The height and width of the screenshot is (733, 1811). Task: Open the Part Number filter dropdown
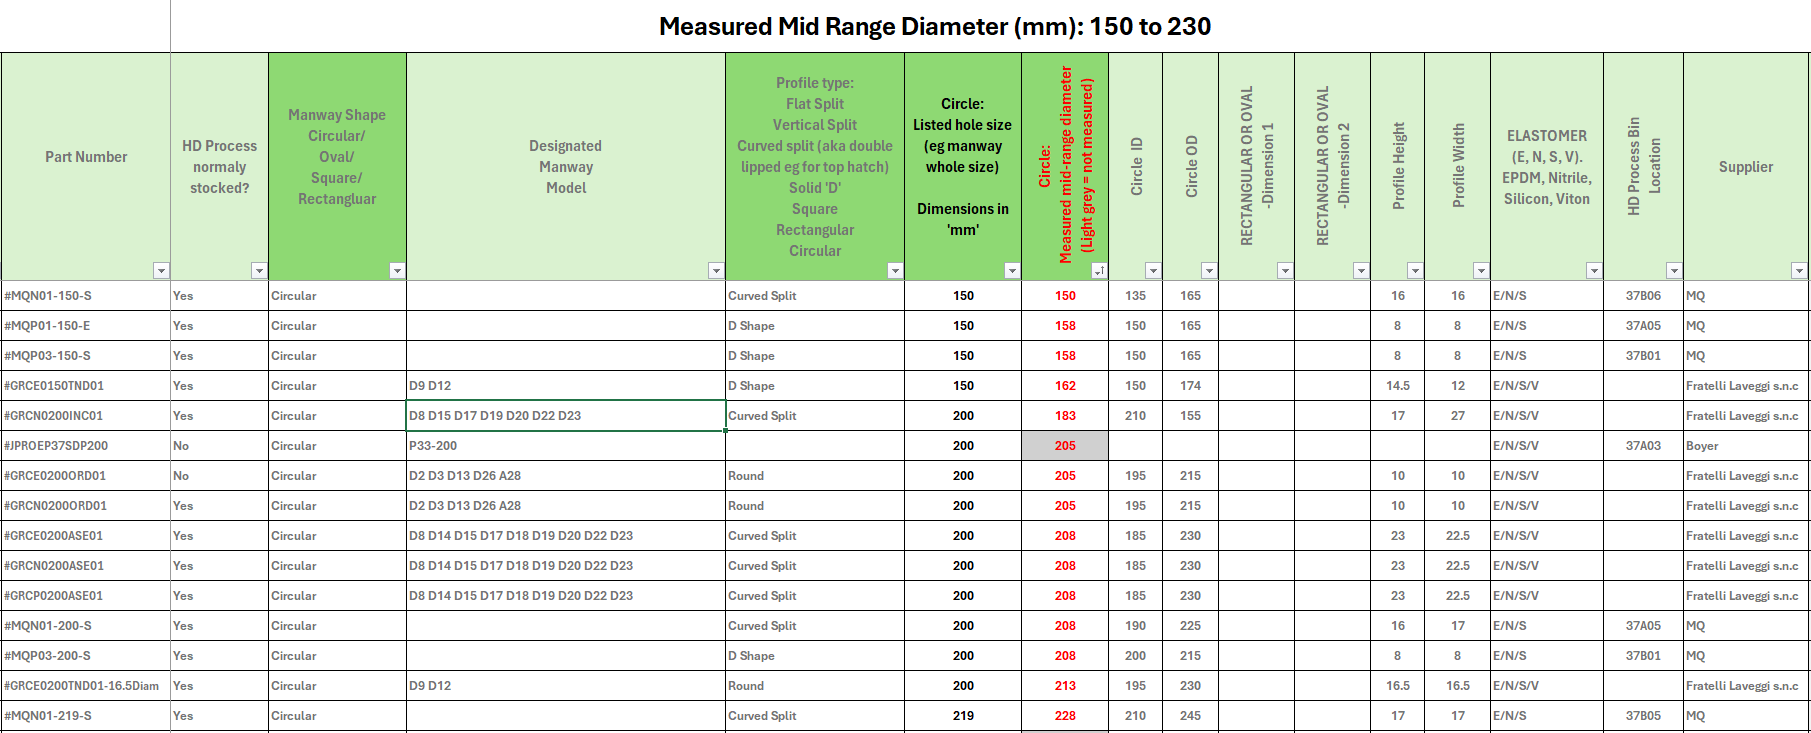pyautogui.click(x=161, y=271)
